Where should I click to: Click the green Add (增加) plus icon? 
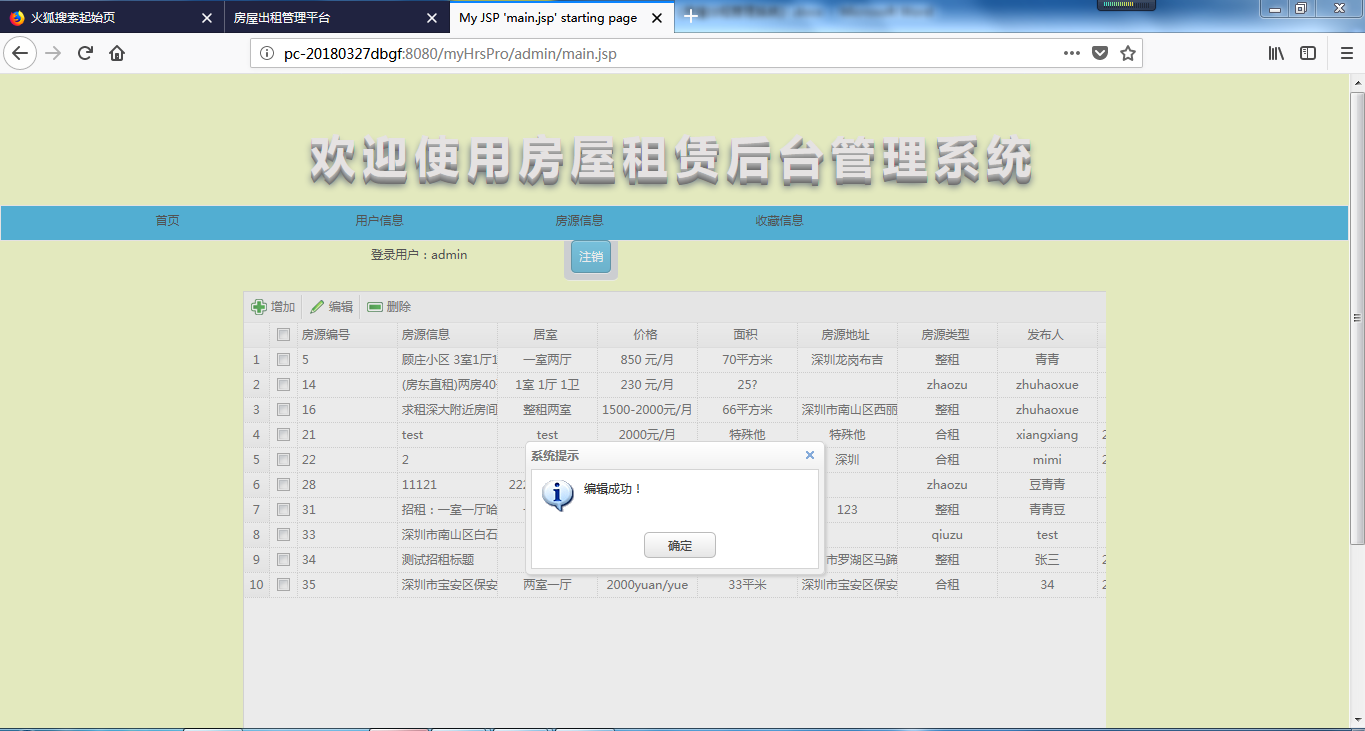tap(258, 307)
